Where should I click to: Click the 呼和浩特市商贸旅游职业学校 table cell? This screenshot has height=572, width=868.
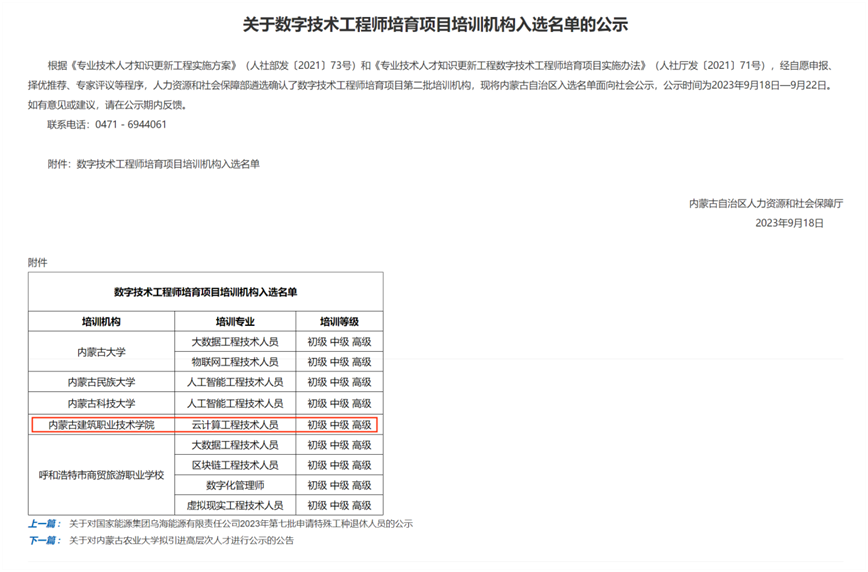pos(101,475)
